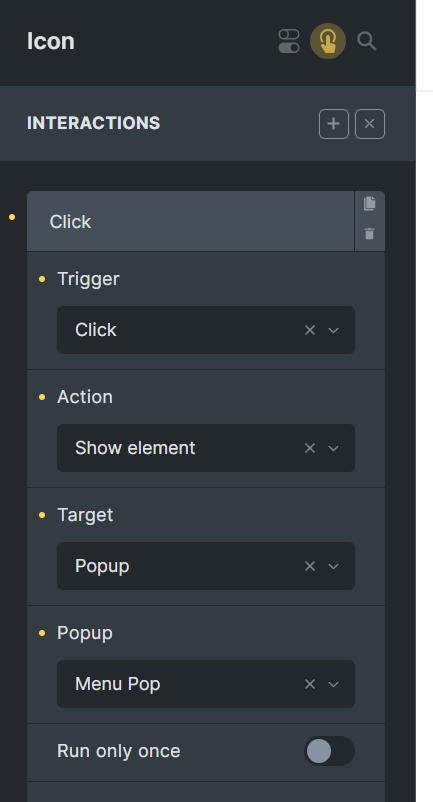433x802 pixels.
Task: Open the panel search magnifier icon
Action: coord(367,41)
